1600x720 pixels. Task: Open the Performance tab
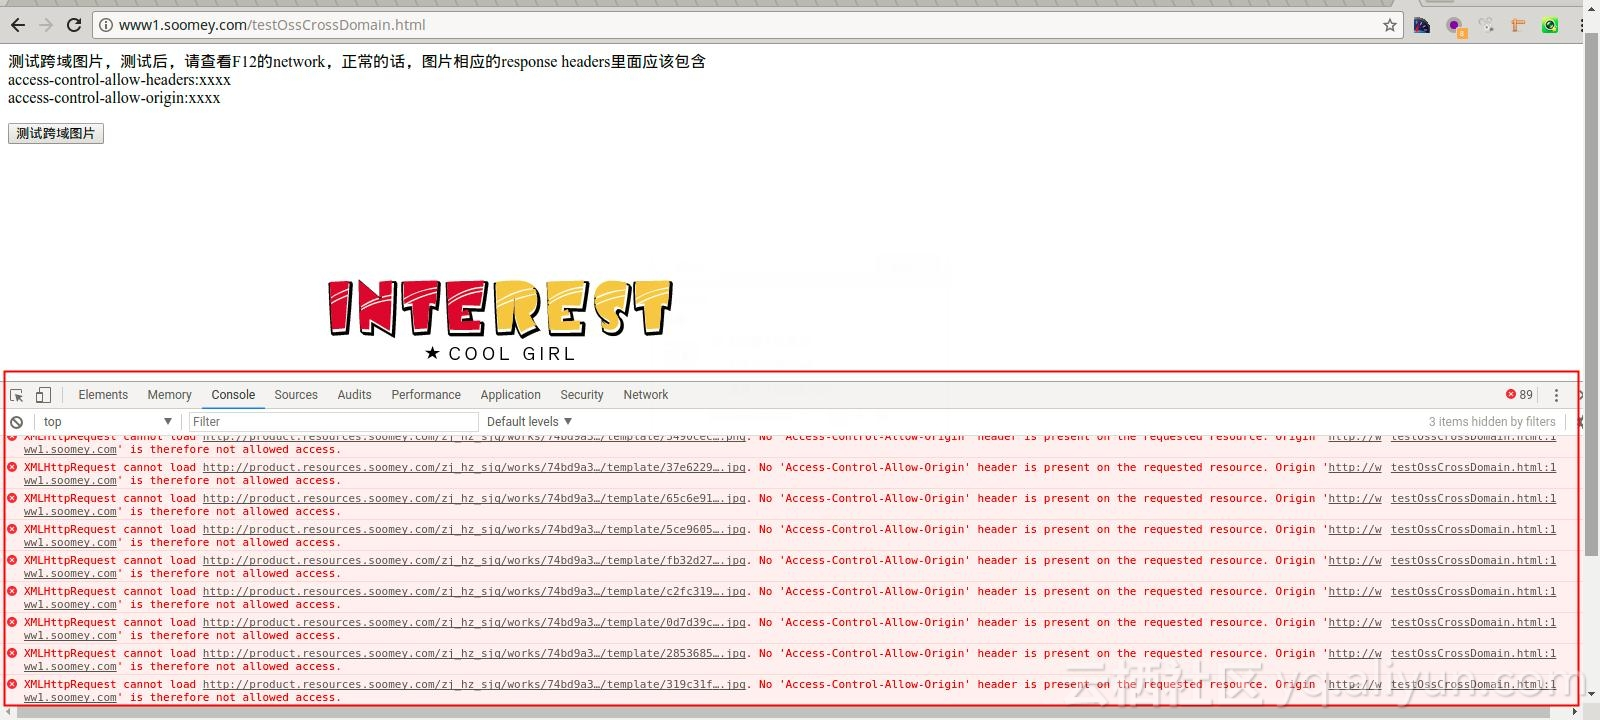click(x=426, y=395)
